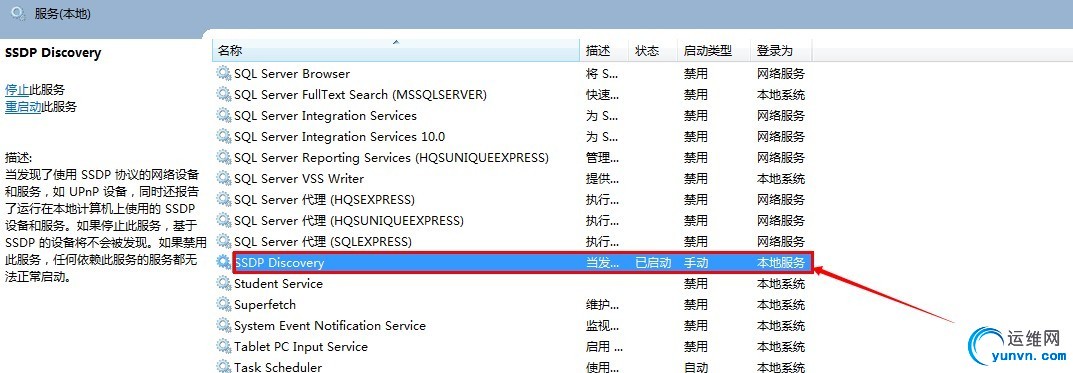Sort by 描述 column header
Screen dimensions: 1073x373
tap(604, 51)
